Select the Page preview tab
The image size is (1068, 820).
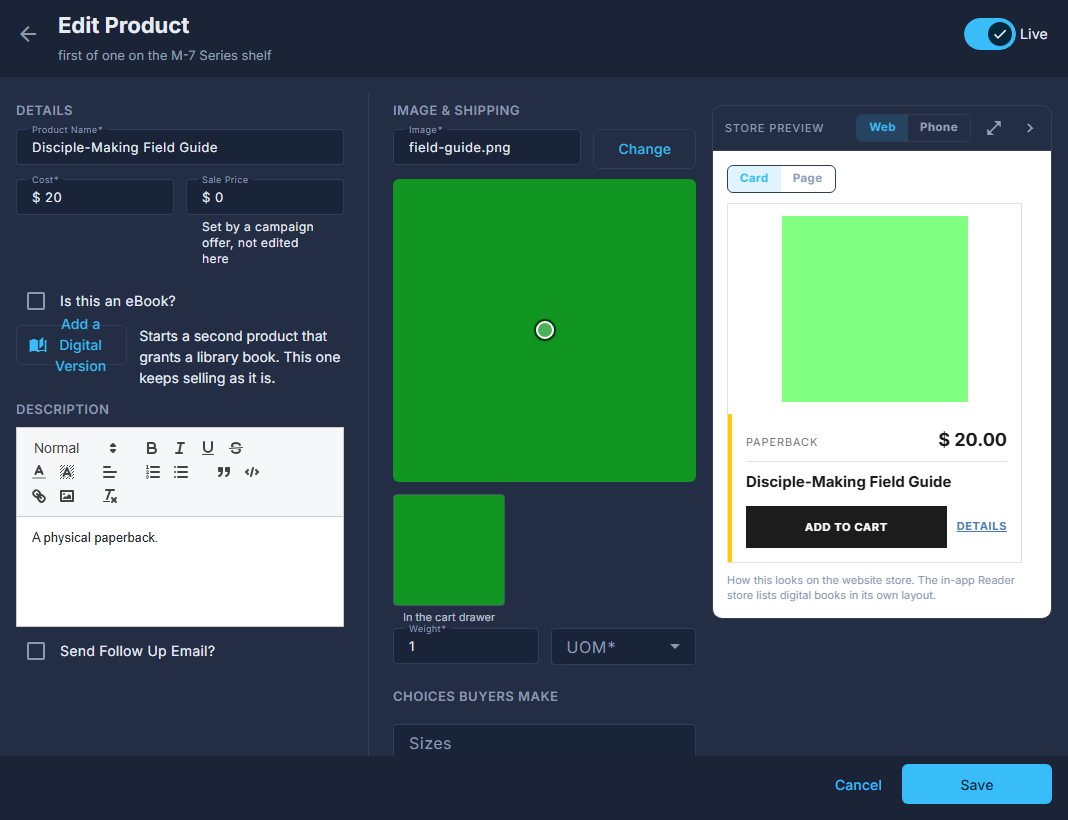click(807, 178)
